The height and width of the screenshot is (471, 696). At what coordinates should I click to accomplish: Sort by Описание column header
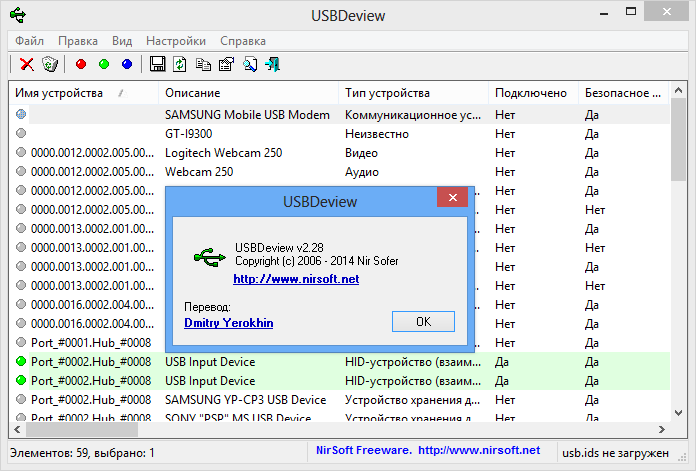(x=249, y=93)
